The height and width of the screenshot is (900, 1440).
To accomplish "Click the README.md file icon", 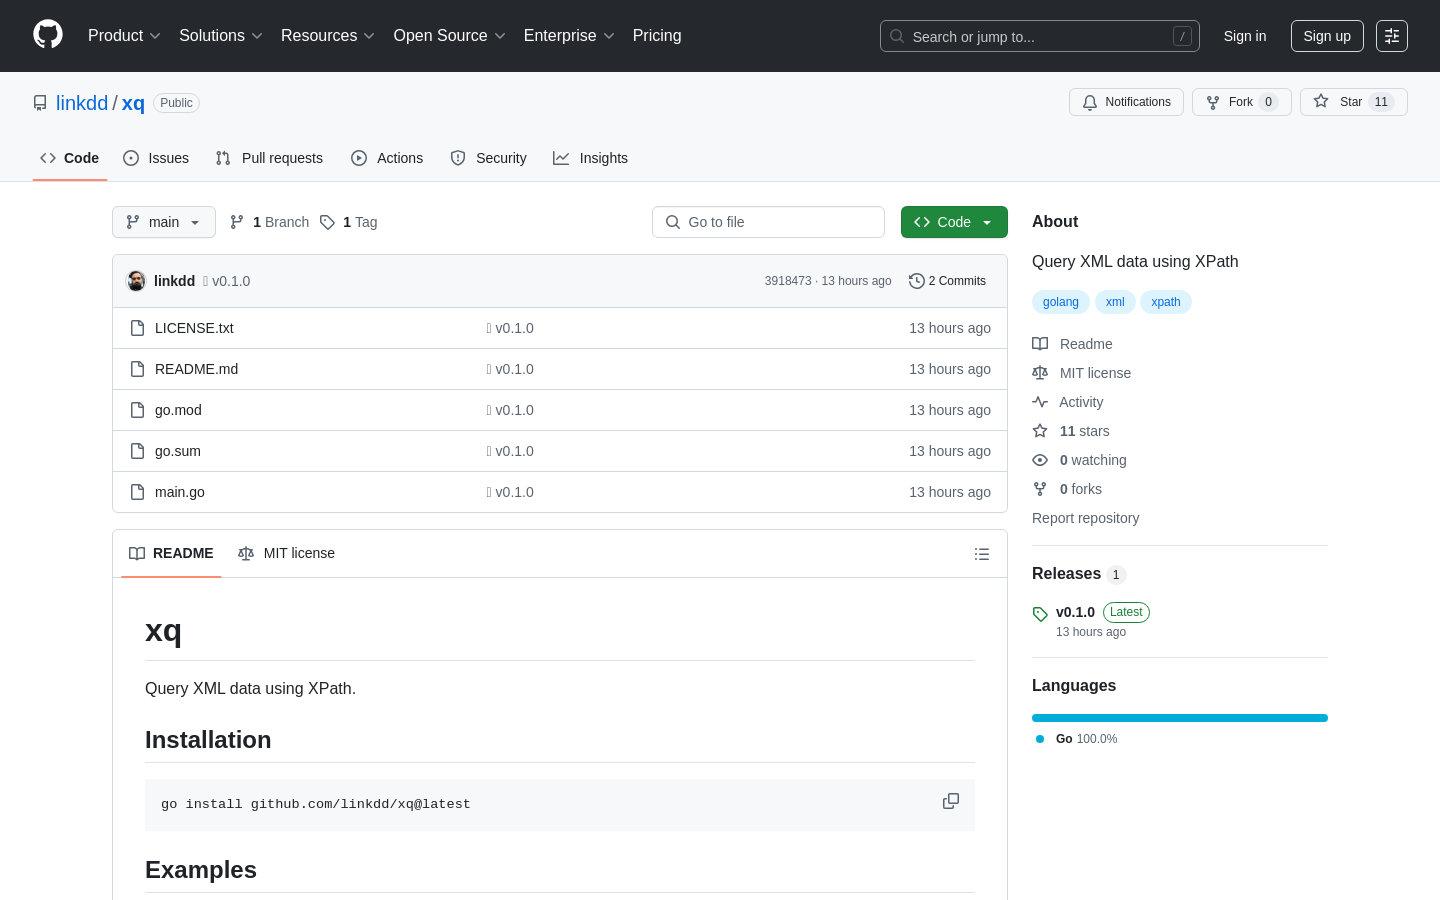I will coord(138,369).
